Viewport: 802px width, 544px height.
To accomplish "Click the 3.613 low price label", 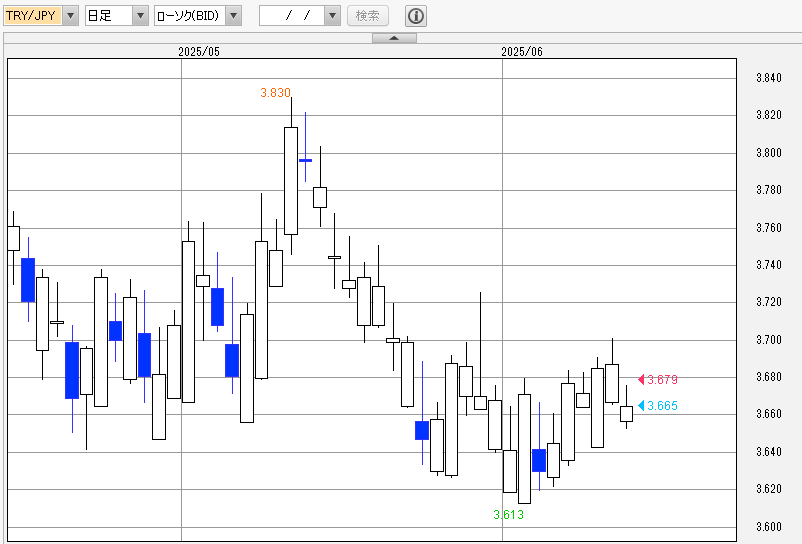I will tap(508, 515).
